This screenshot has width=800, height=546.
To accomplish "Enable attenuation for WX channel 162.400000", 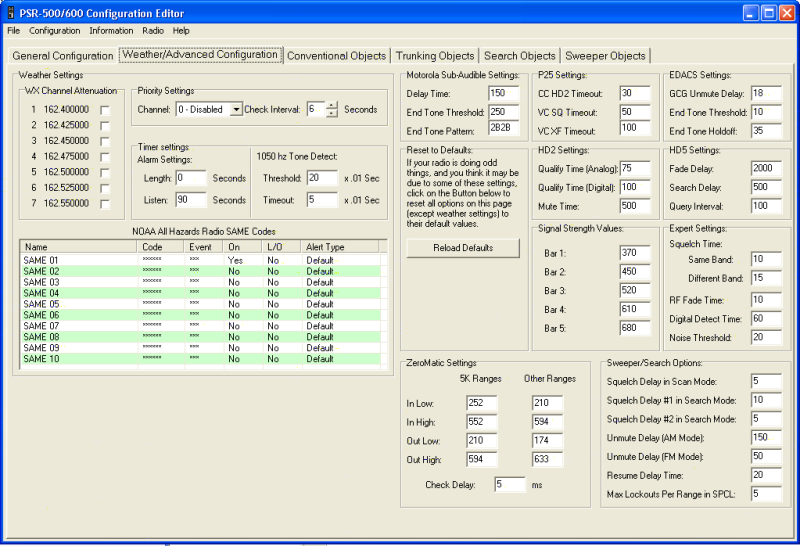I will (x=104, y=110).
